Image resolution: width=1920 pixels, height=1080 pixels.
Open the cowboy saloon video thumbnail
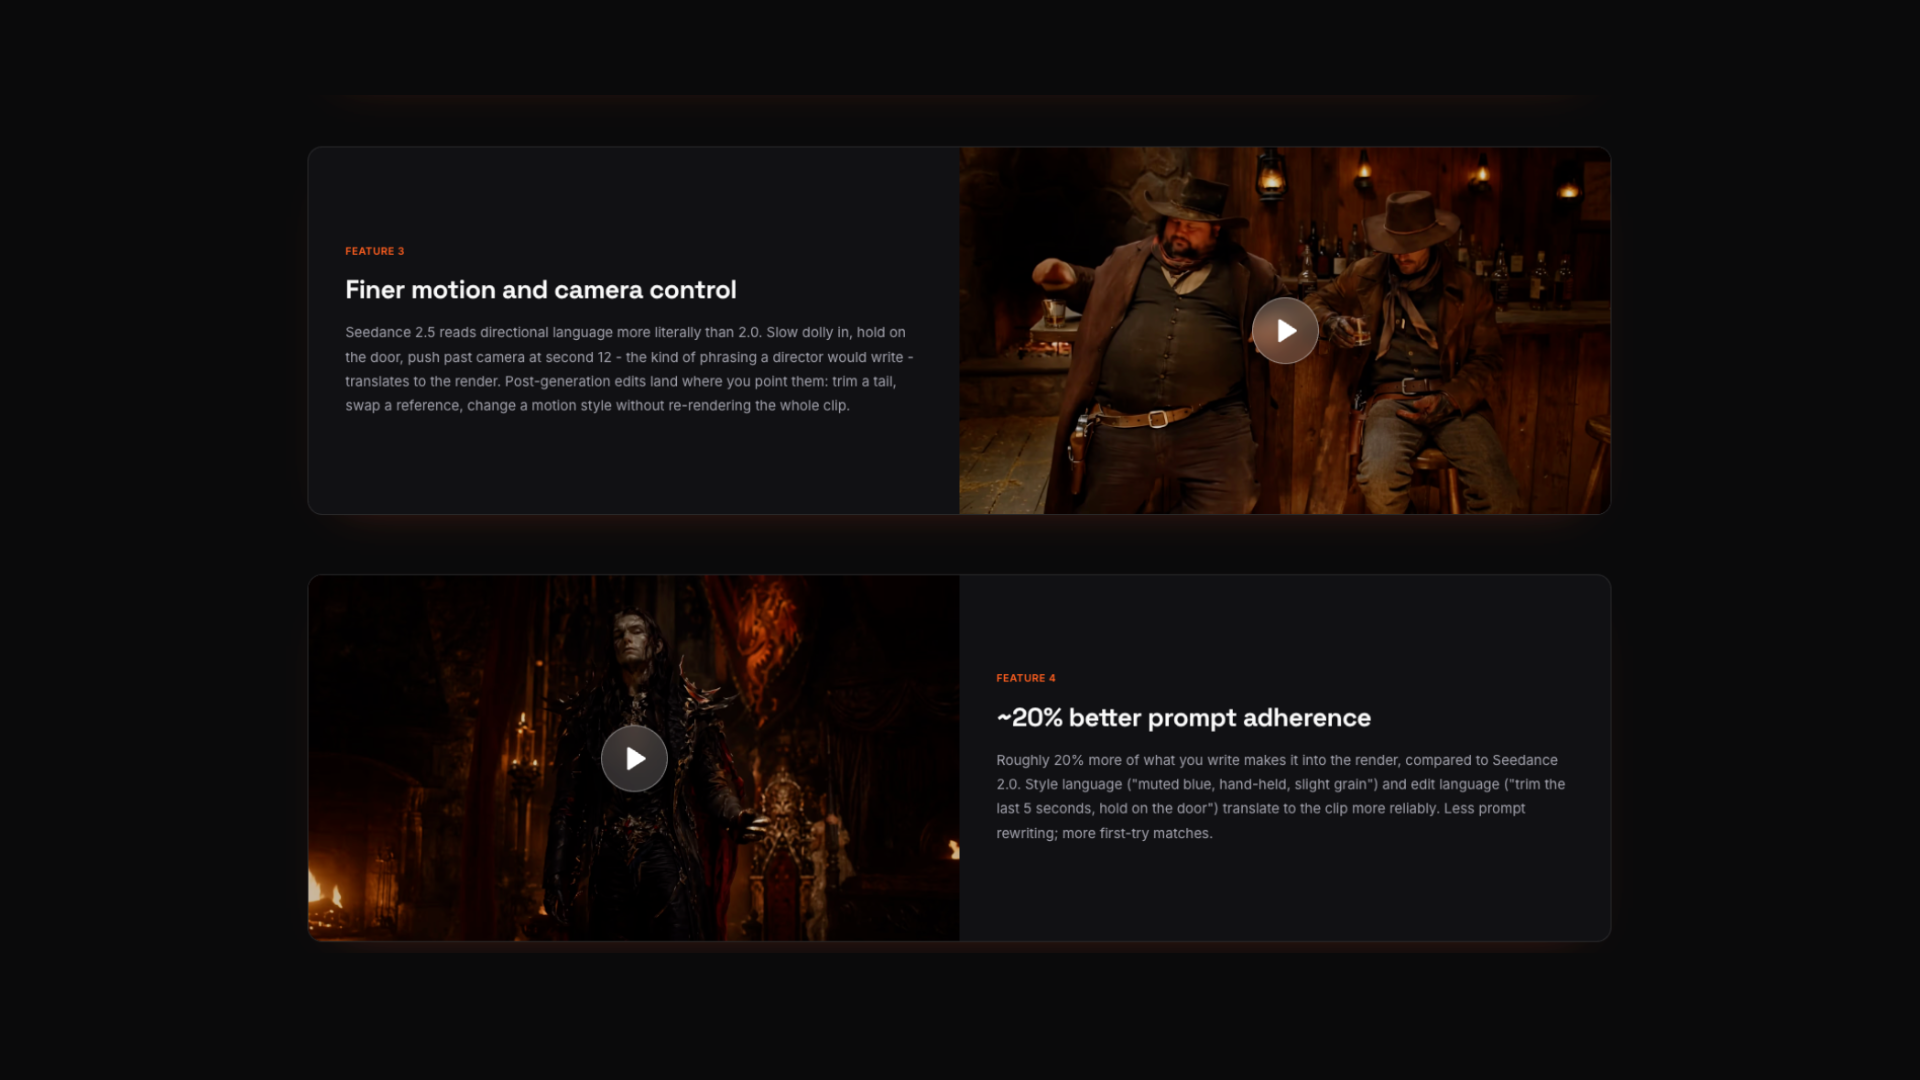(x=1285, y=331)
